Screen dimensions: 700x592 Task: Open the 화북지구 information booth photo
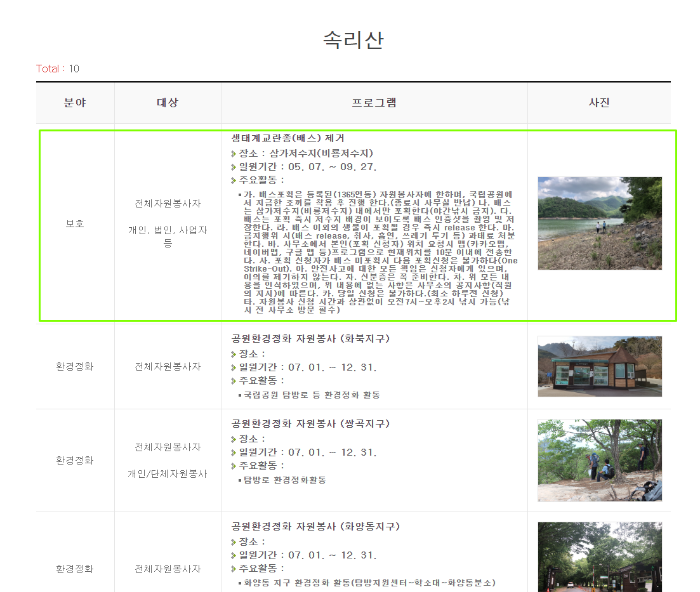600,367
